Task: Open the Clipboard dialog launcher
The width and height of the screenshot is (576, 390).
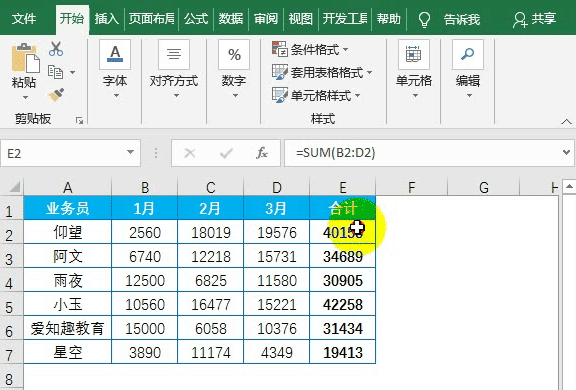Action: pyautogui.click(x=79, y=120)
